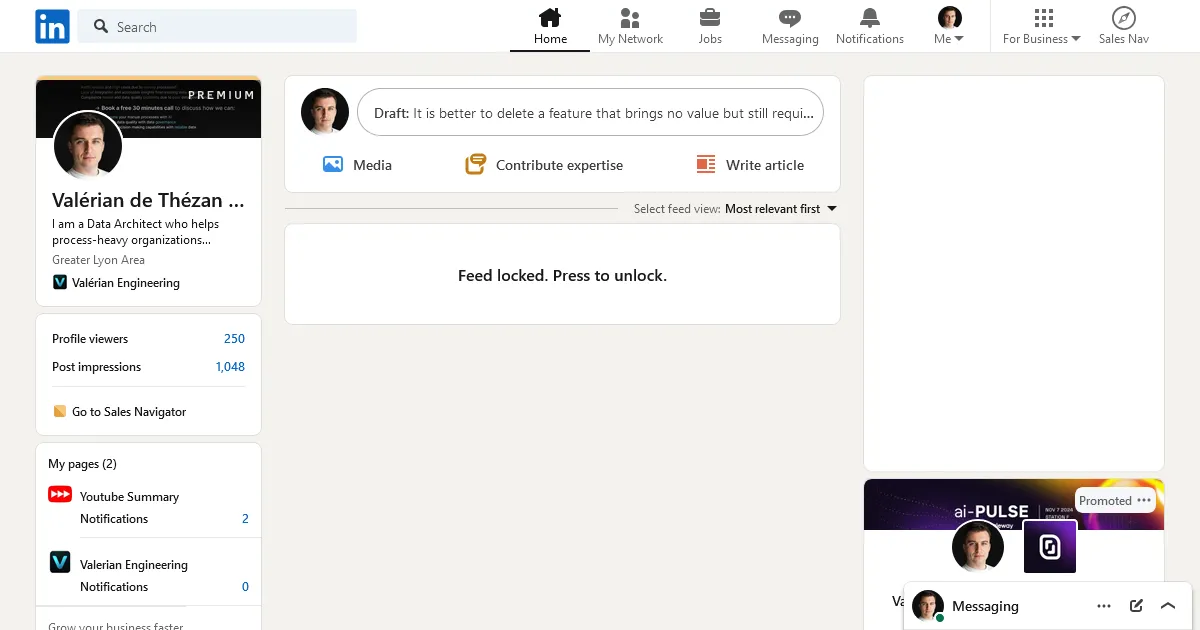
Task: Click the draft post input field
Action: click(590, 112)
